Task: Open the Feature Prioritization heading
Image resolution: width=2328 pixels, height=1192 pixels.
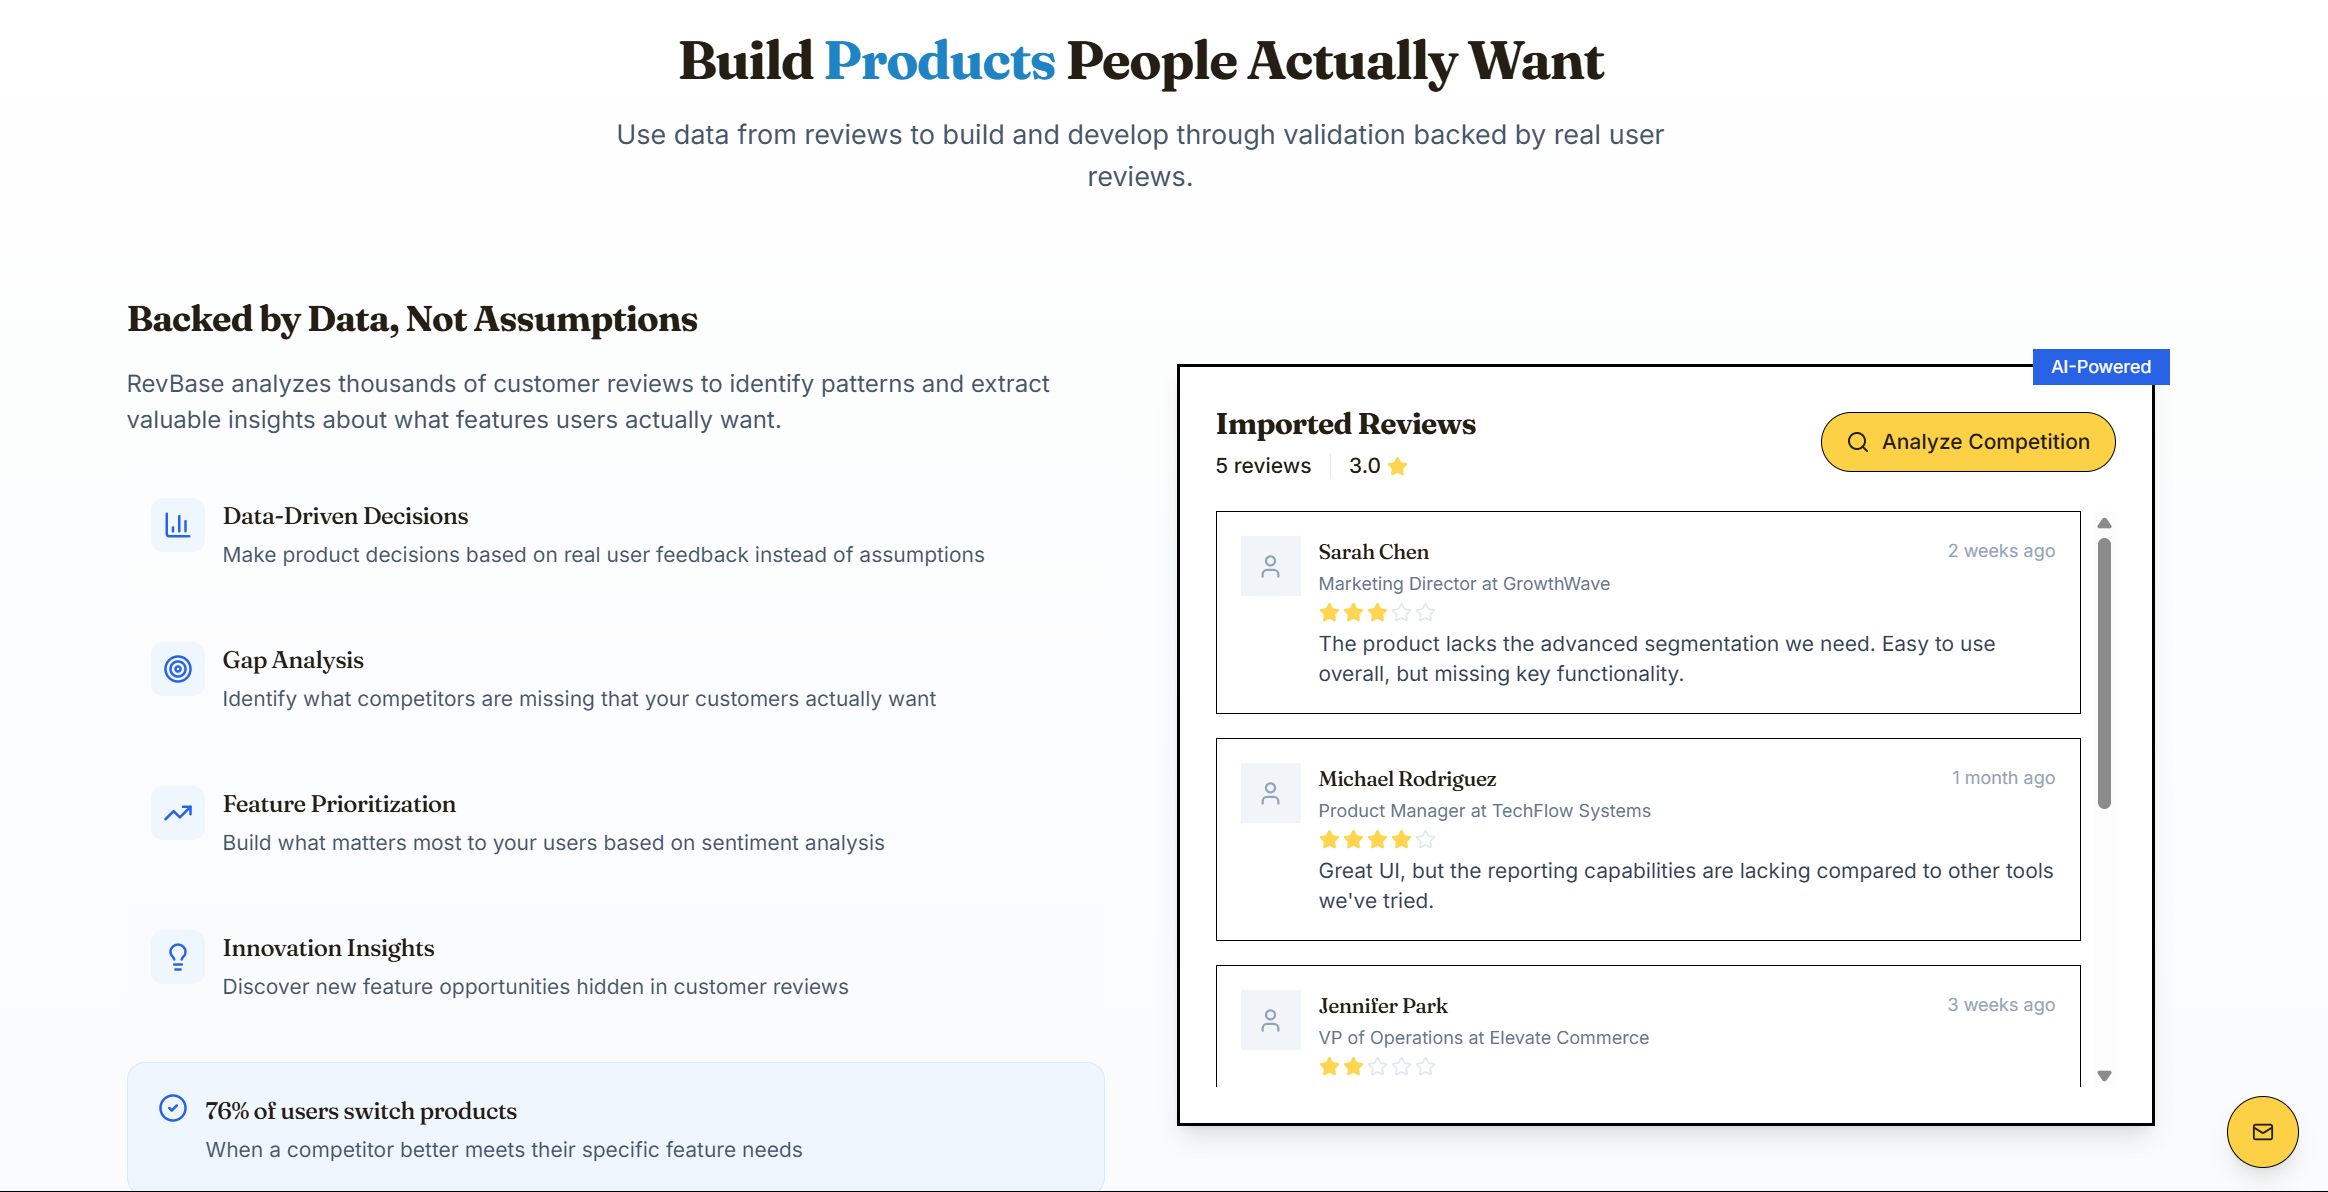Action: pyautogui.click(x=339, y=804)
